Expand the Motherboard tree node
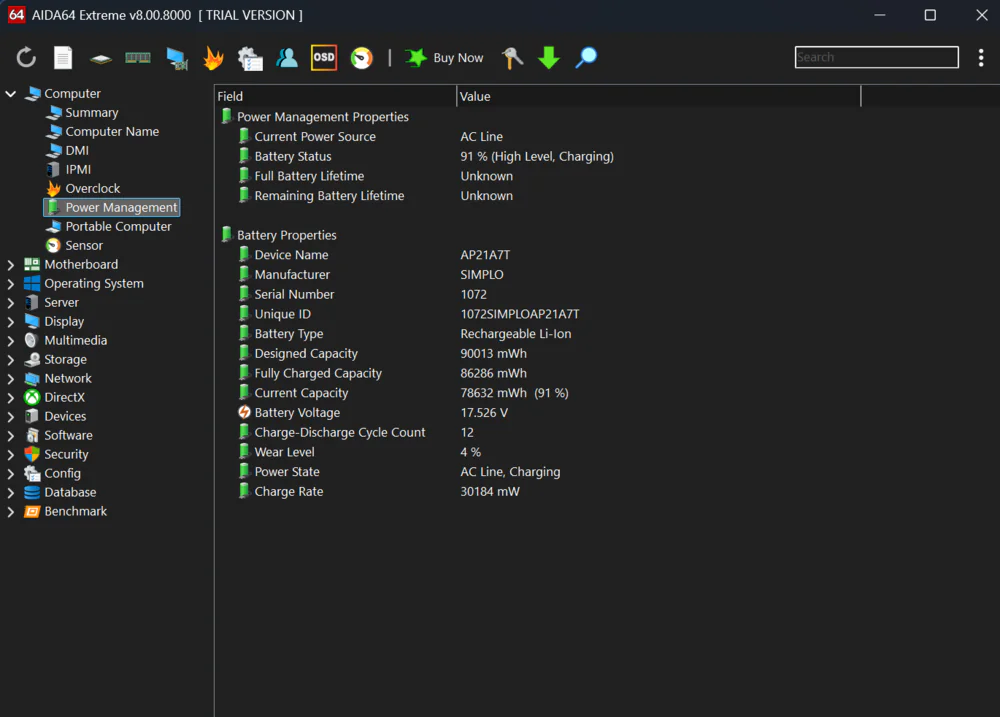The image size is (1000, 717). (11, 265)
